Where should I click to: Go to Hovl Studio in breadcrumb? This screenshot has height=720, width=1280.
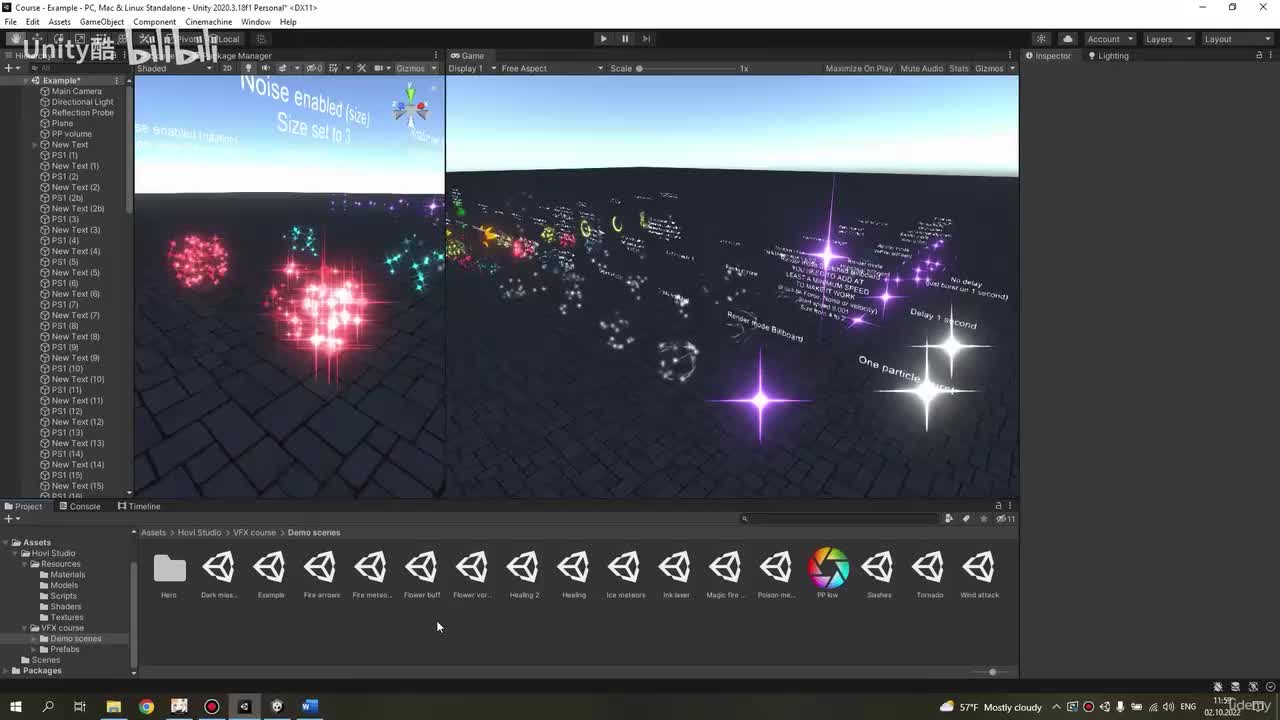pyautogui.click(x=199, y=533)
